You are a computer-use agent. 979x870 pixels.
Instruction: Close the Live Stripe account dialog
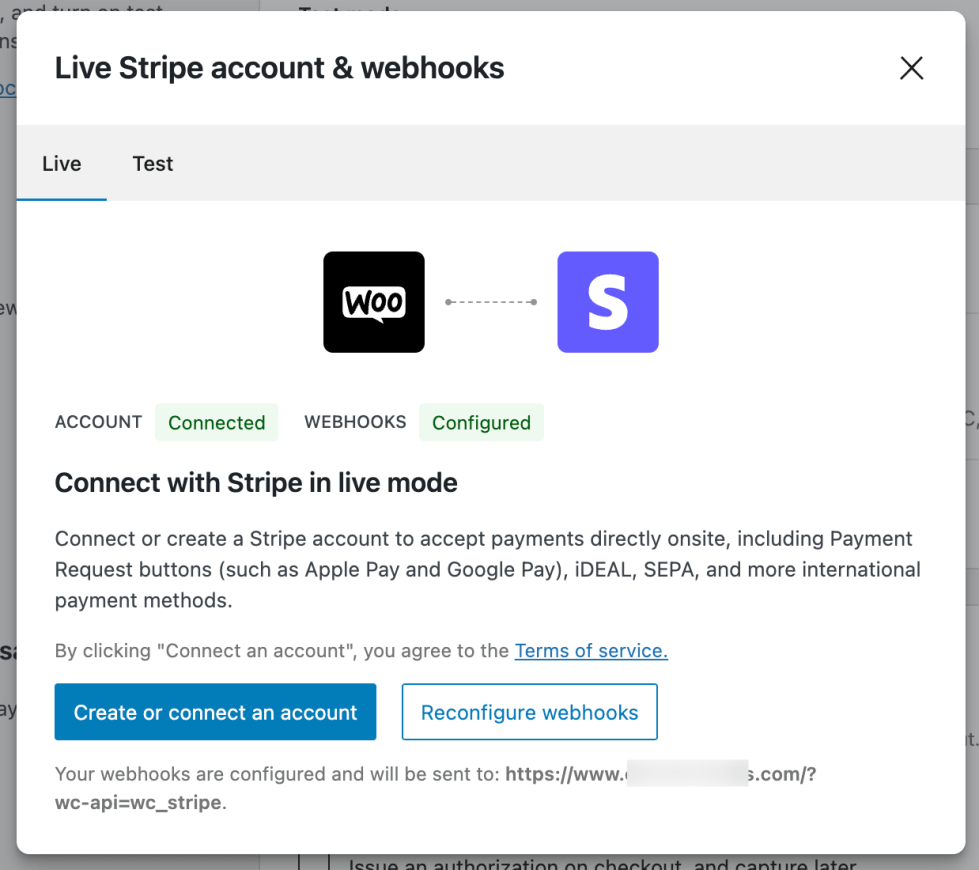click(x=911, y=68)
